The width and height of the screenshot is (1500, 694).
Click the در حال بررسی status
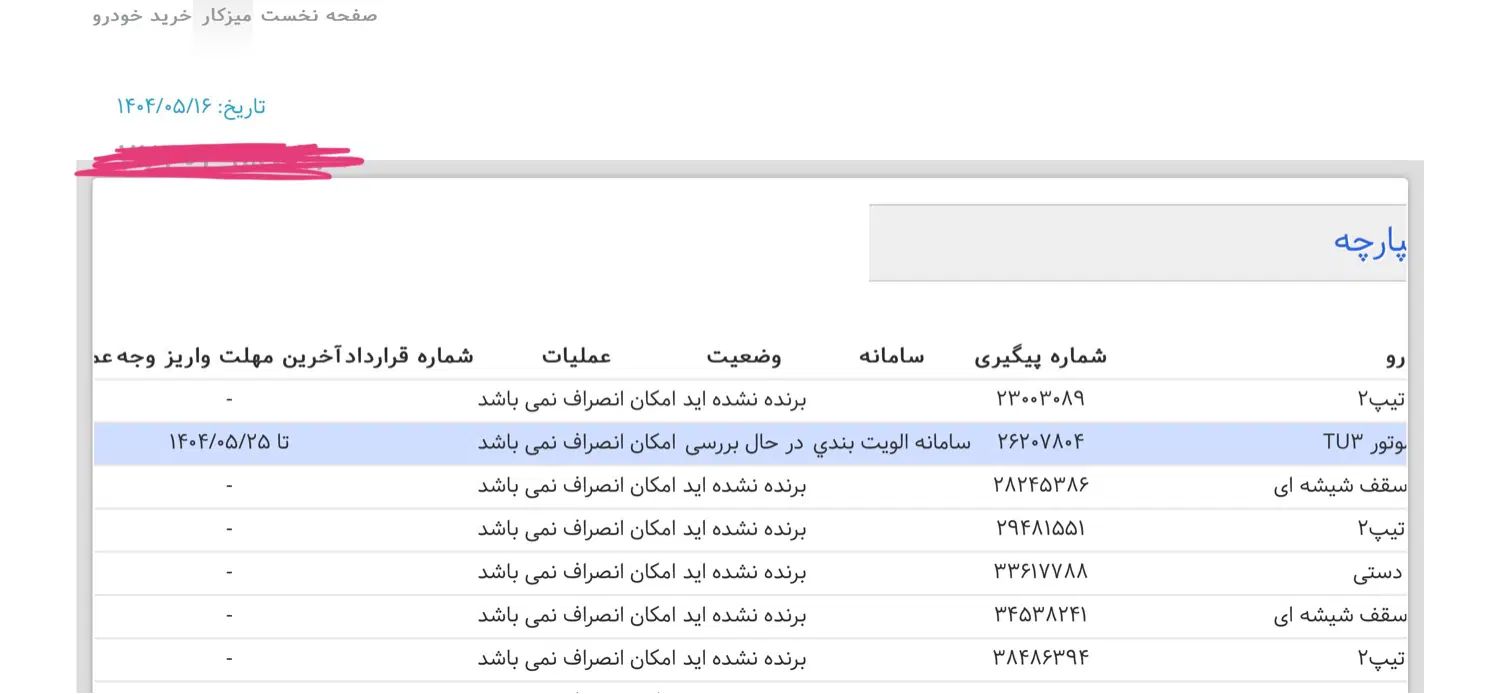pyautogui.click(x=744, y=442)
